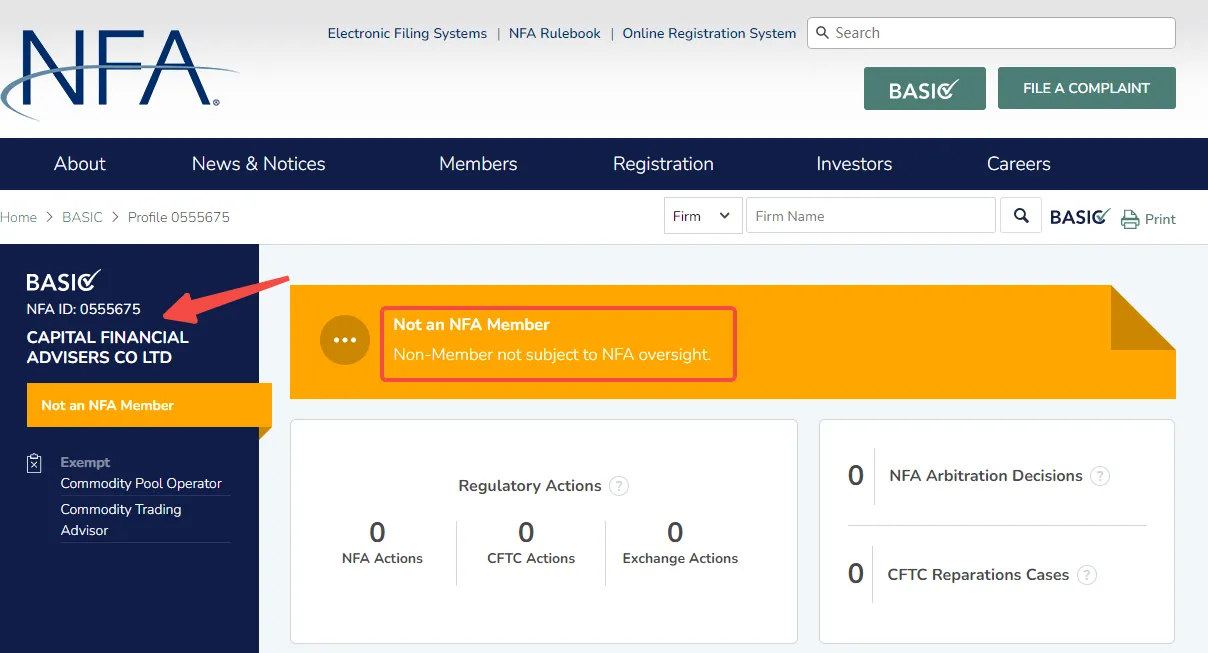This screenshot has height=653, width=1208.
Task: Click the NFA Arbitration Decisions label
Action: (x=986, y=476)
